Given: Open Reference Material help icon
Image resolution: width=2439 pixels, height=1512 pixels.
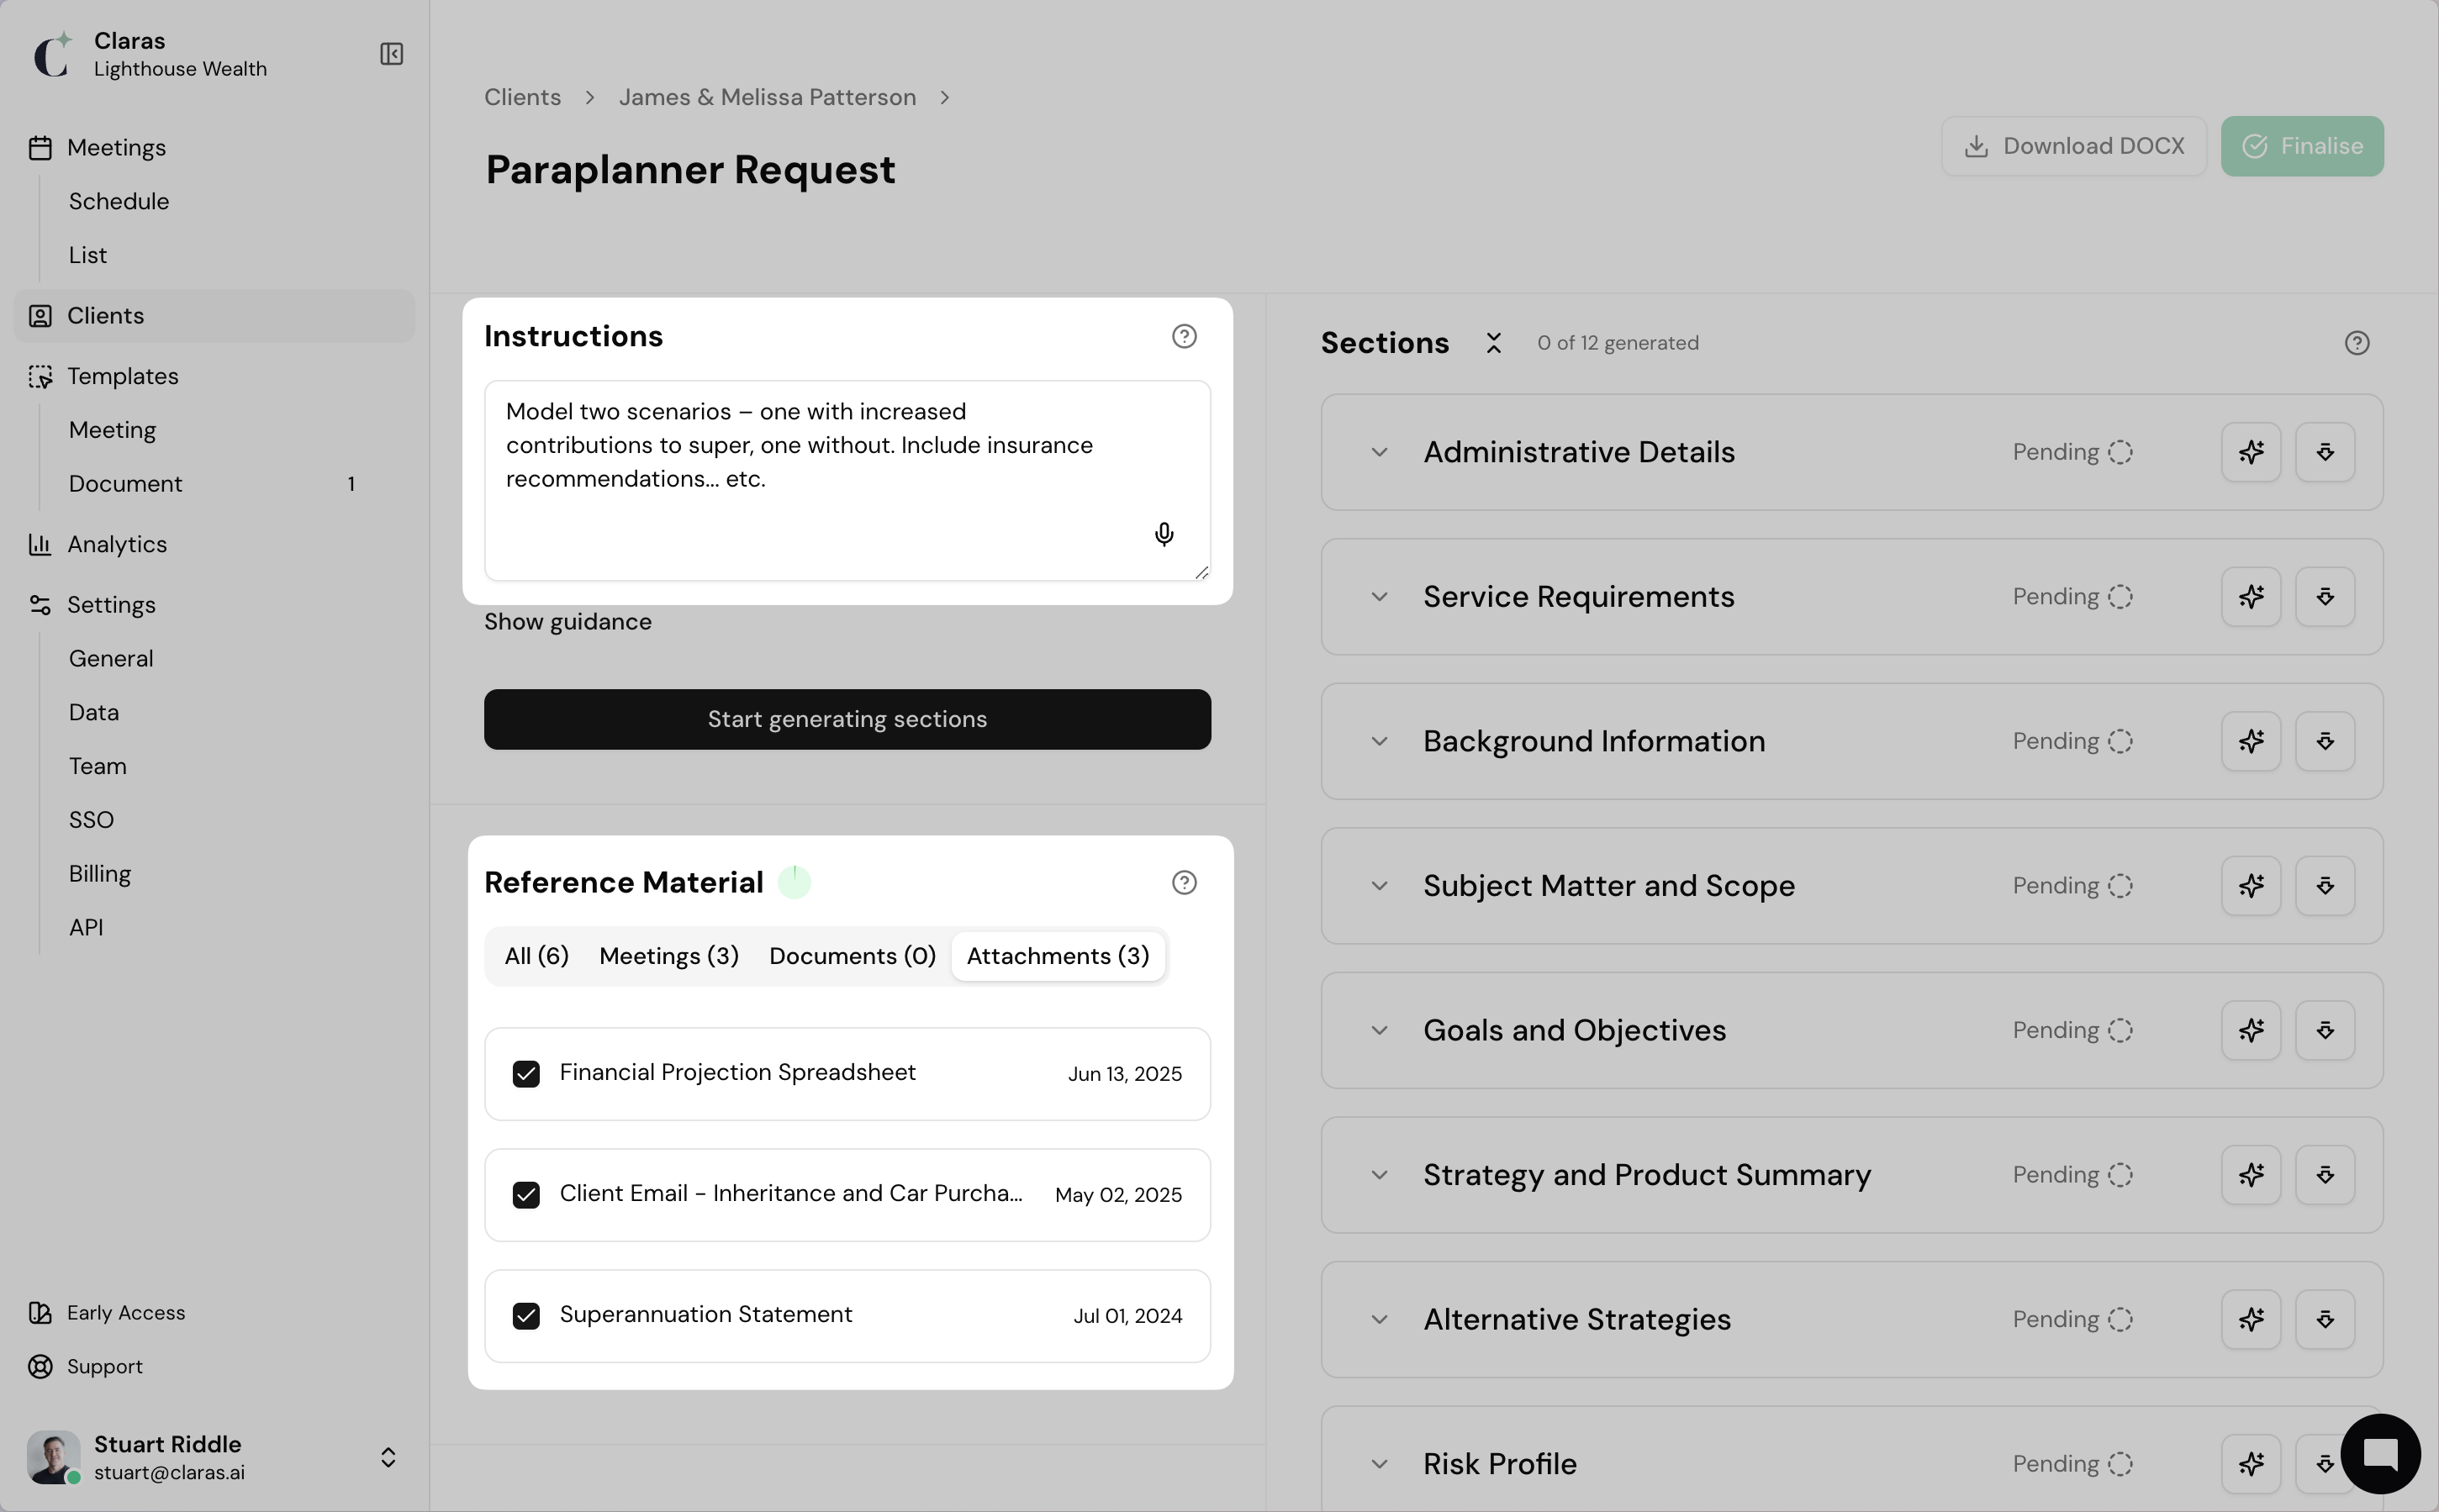Looking at the screenshot, I should (1184, 882).
